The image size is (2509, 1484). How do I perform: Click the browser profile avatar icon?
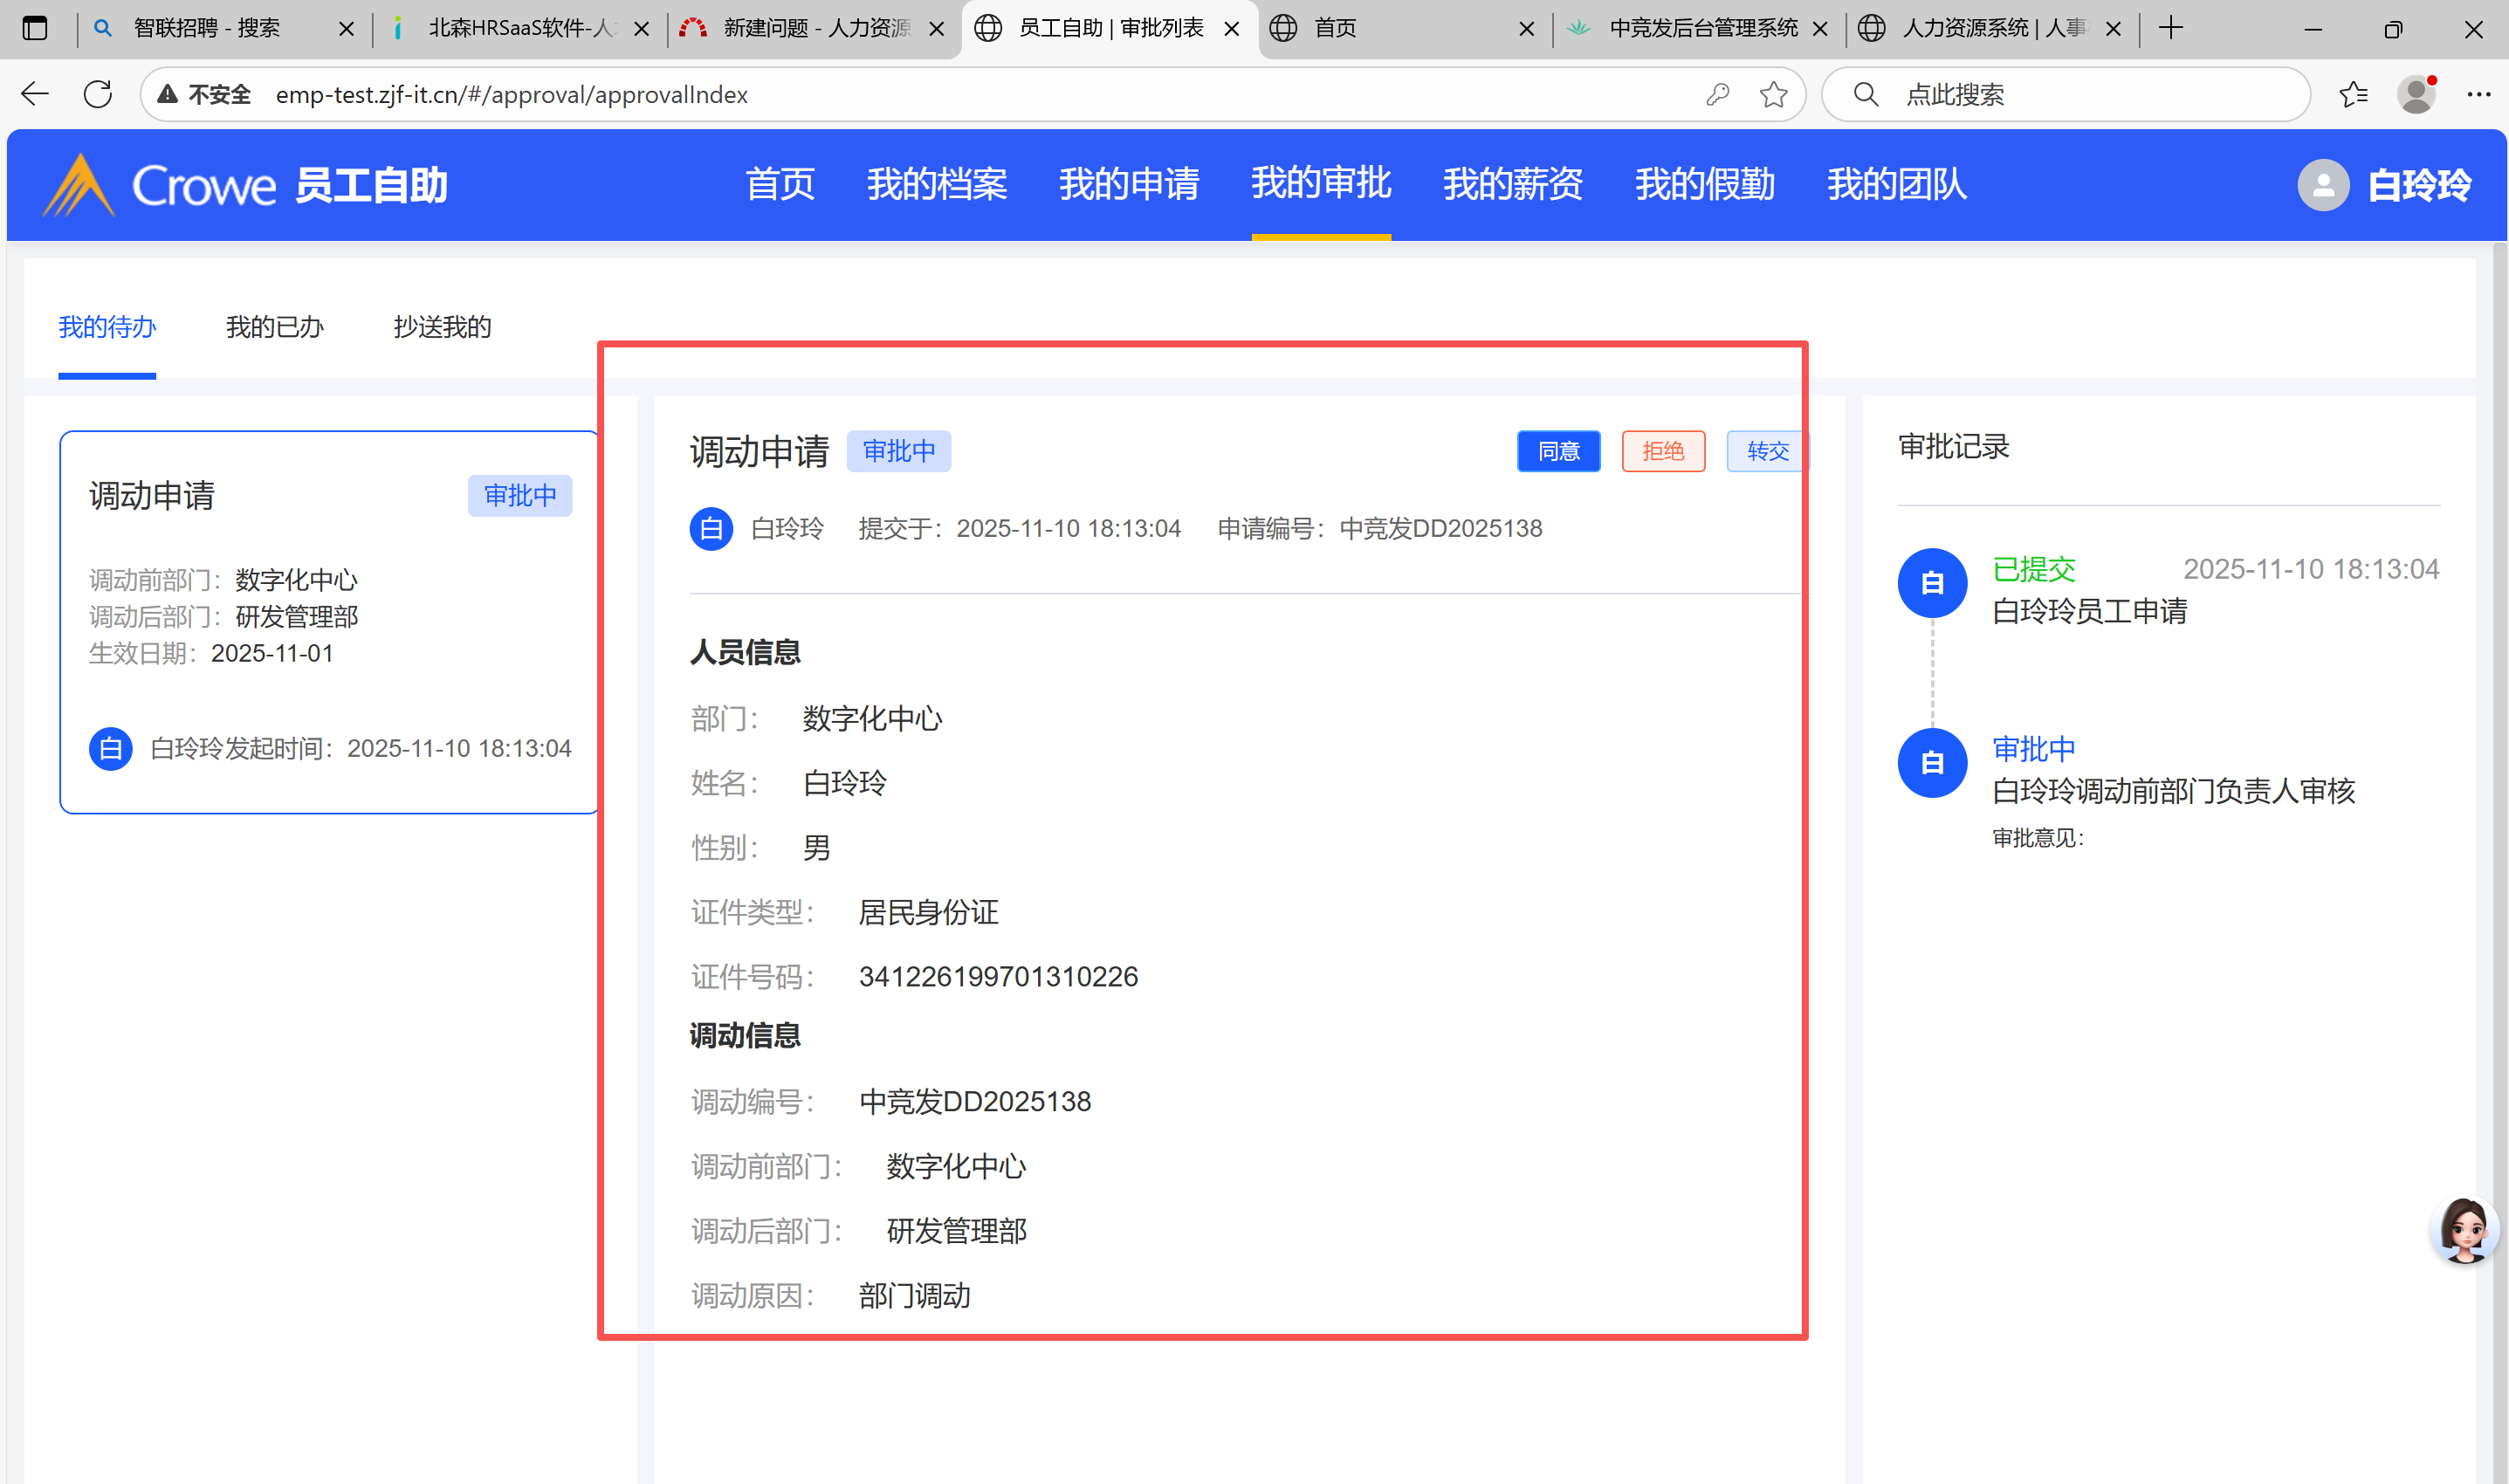(2416, 94)
